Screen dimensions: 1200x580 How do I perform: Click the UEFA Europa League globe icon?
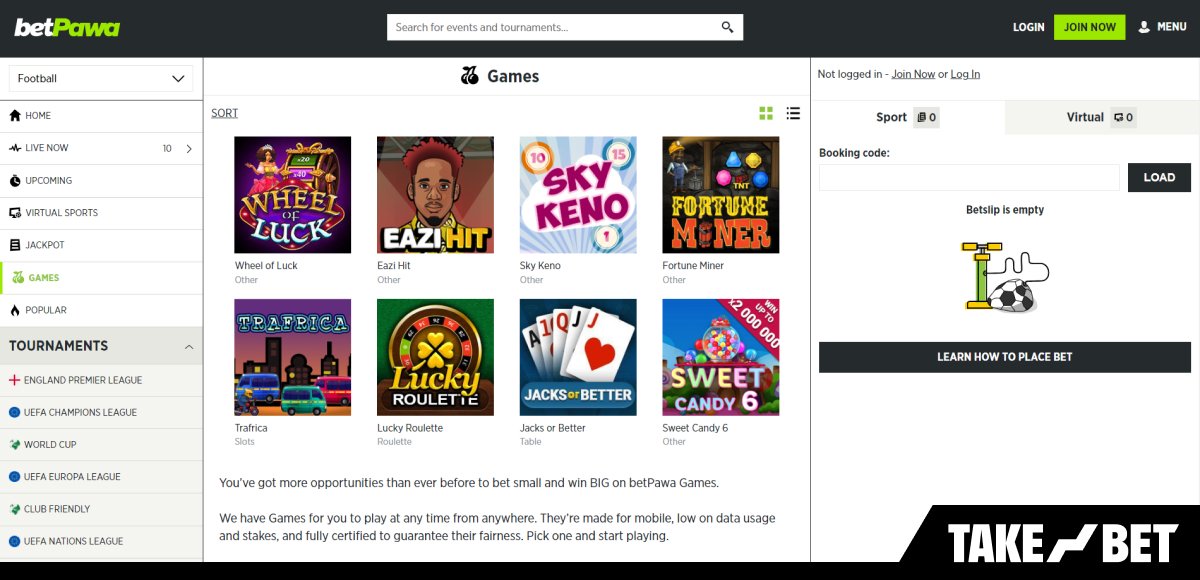[x=14, y=477]
